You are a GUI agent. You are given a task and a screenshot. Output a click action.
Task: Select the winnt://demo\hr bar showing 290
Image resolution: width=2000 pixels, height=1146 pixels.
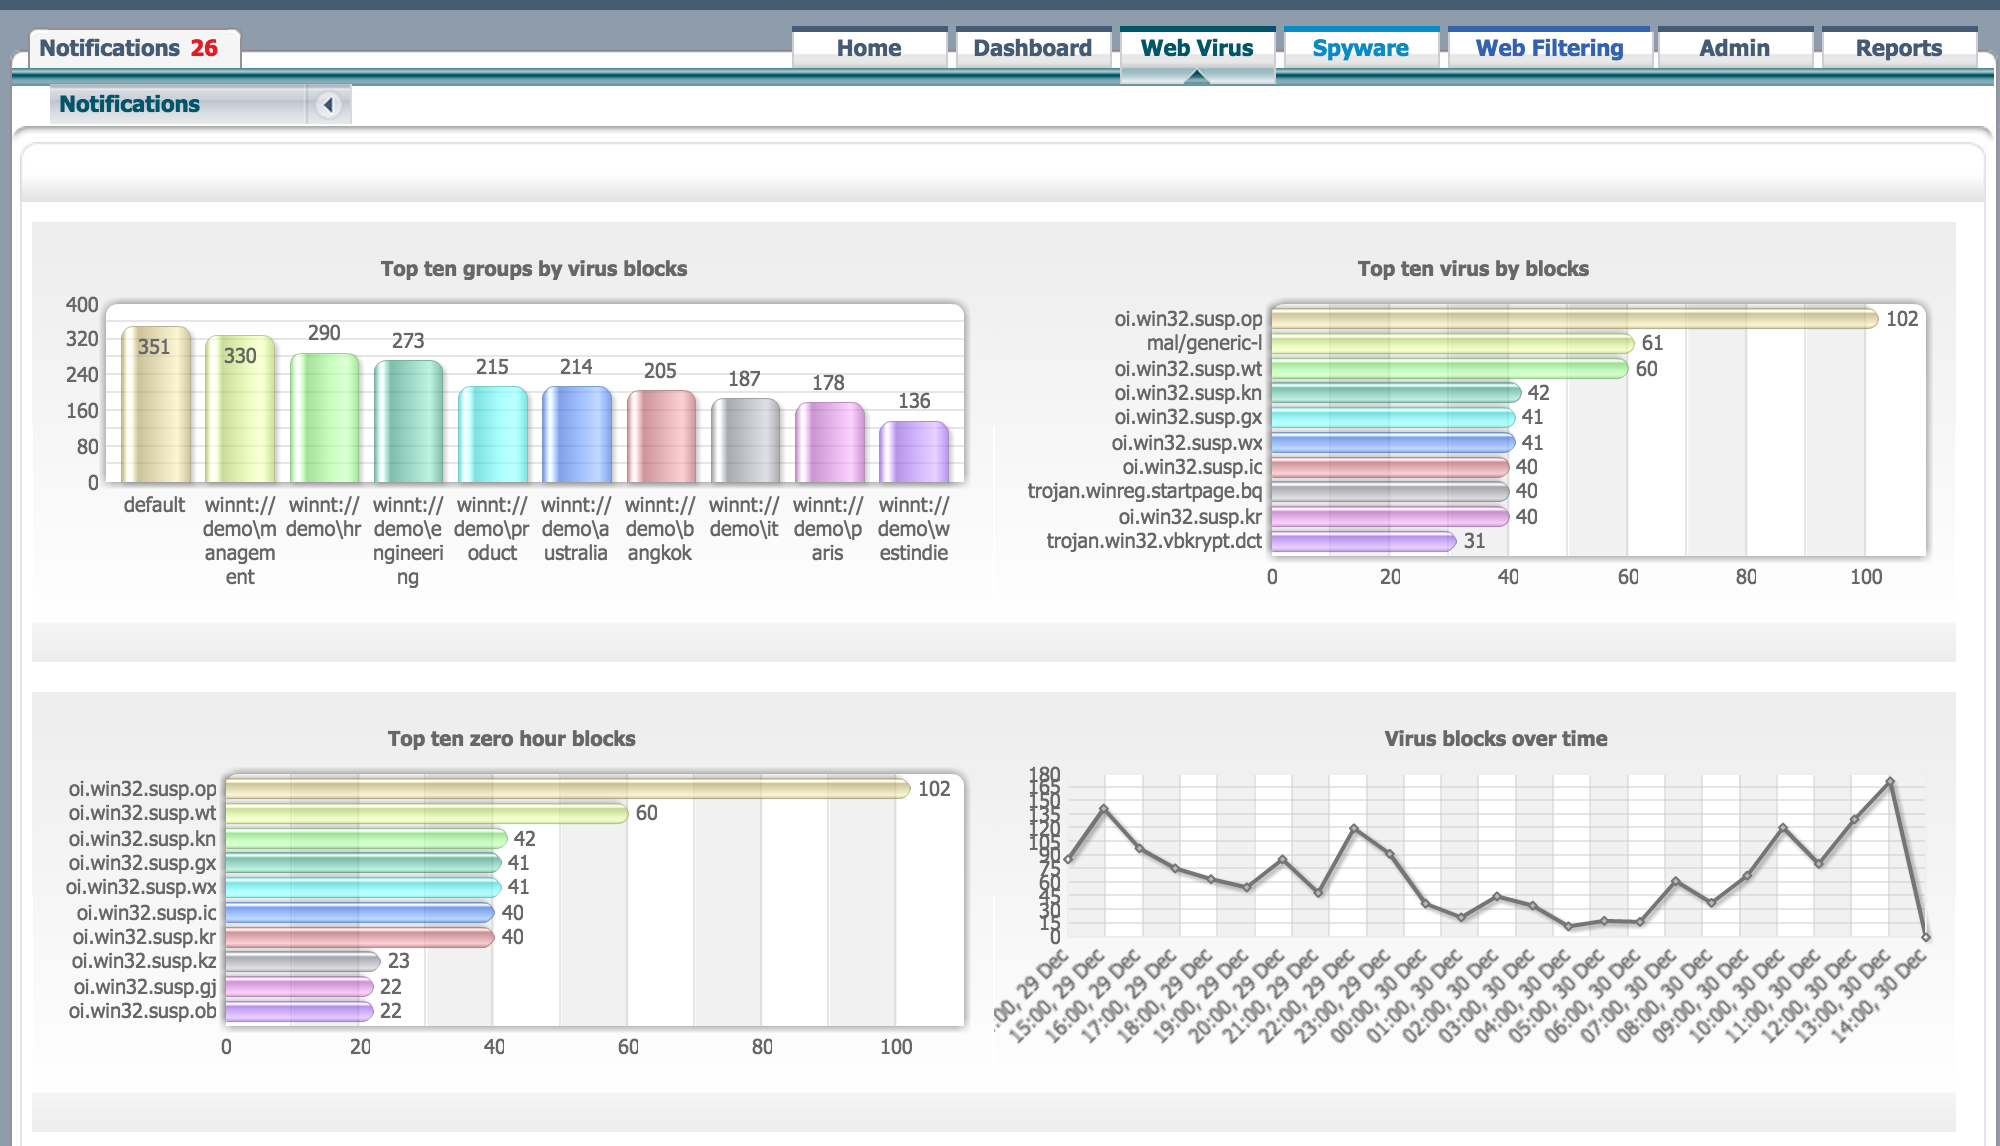324,420
